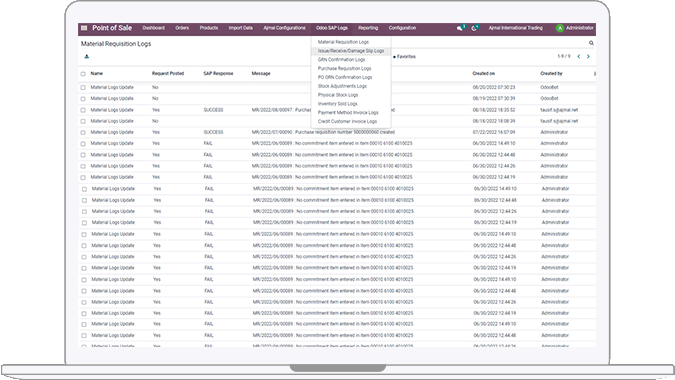Viewport: 675px width, 380px height.
Task: Toggle the select-all header checkbox
Action: tap(83, 74)
